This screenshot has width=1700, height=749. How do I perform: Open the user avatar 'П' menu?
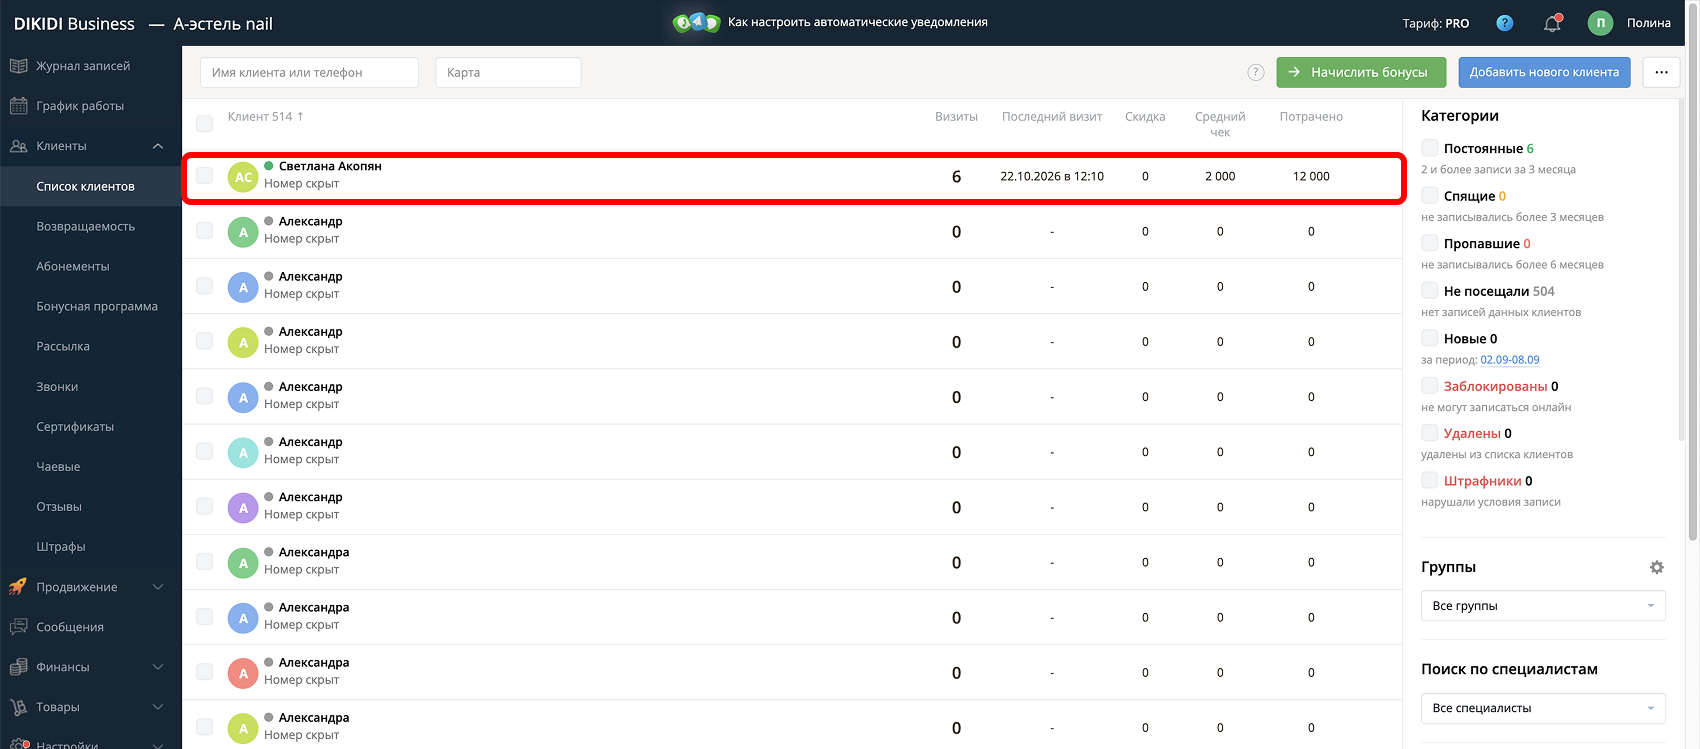(1600, 23)
